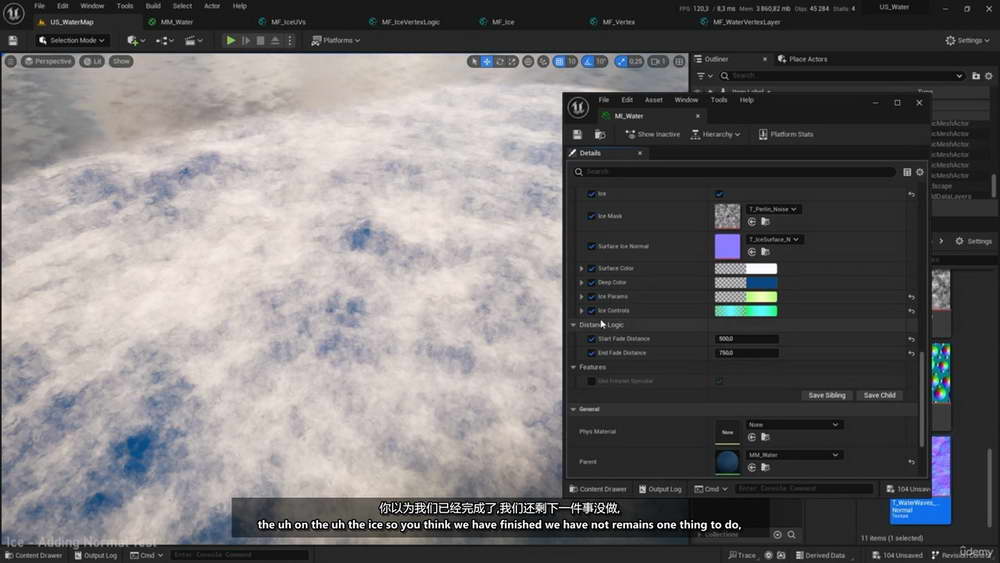Open the T_Perlin_Noise texture dropdown
Screen dimensions: 1000x563
pos(773,209)
